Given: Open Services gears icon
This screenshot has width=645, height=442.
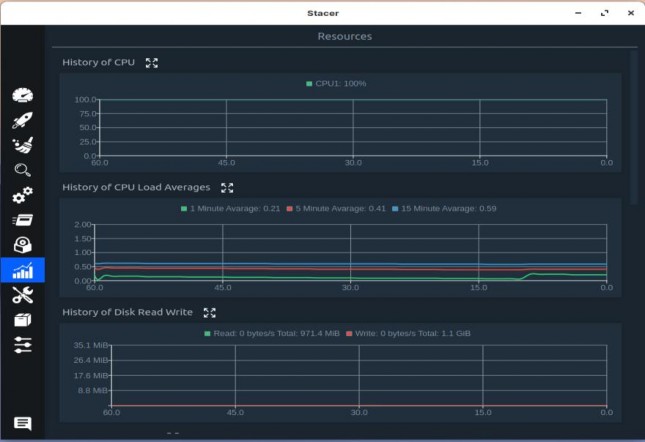Looking at the screenshot, I should 23,195.
